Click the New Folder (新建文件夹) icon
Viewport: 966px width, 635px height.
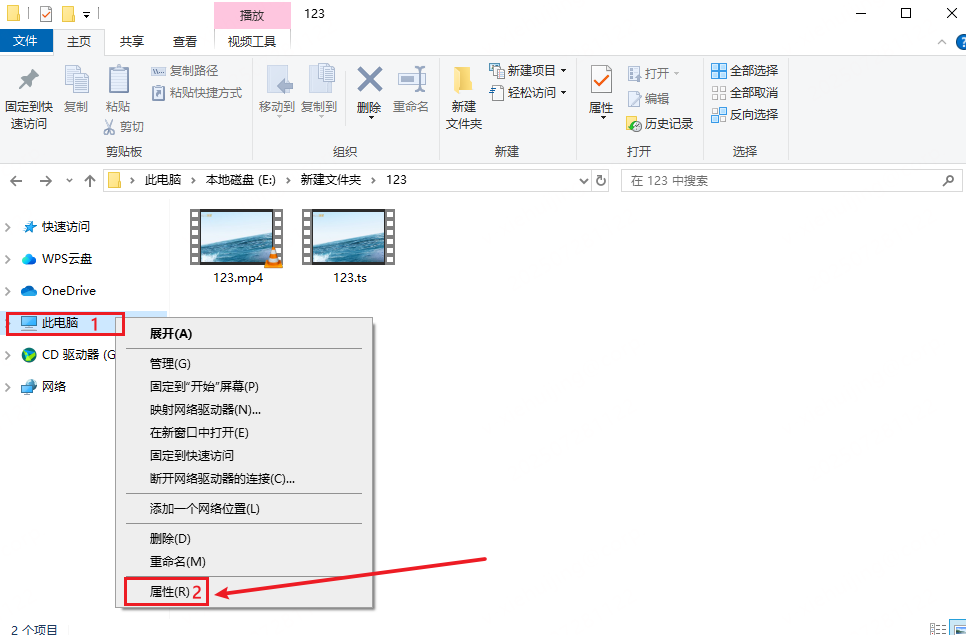(x=463, y=80)
